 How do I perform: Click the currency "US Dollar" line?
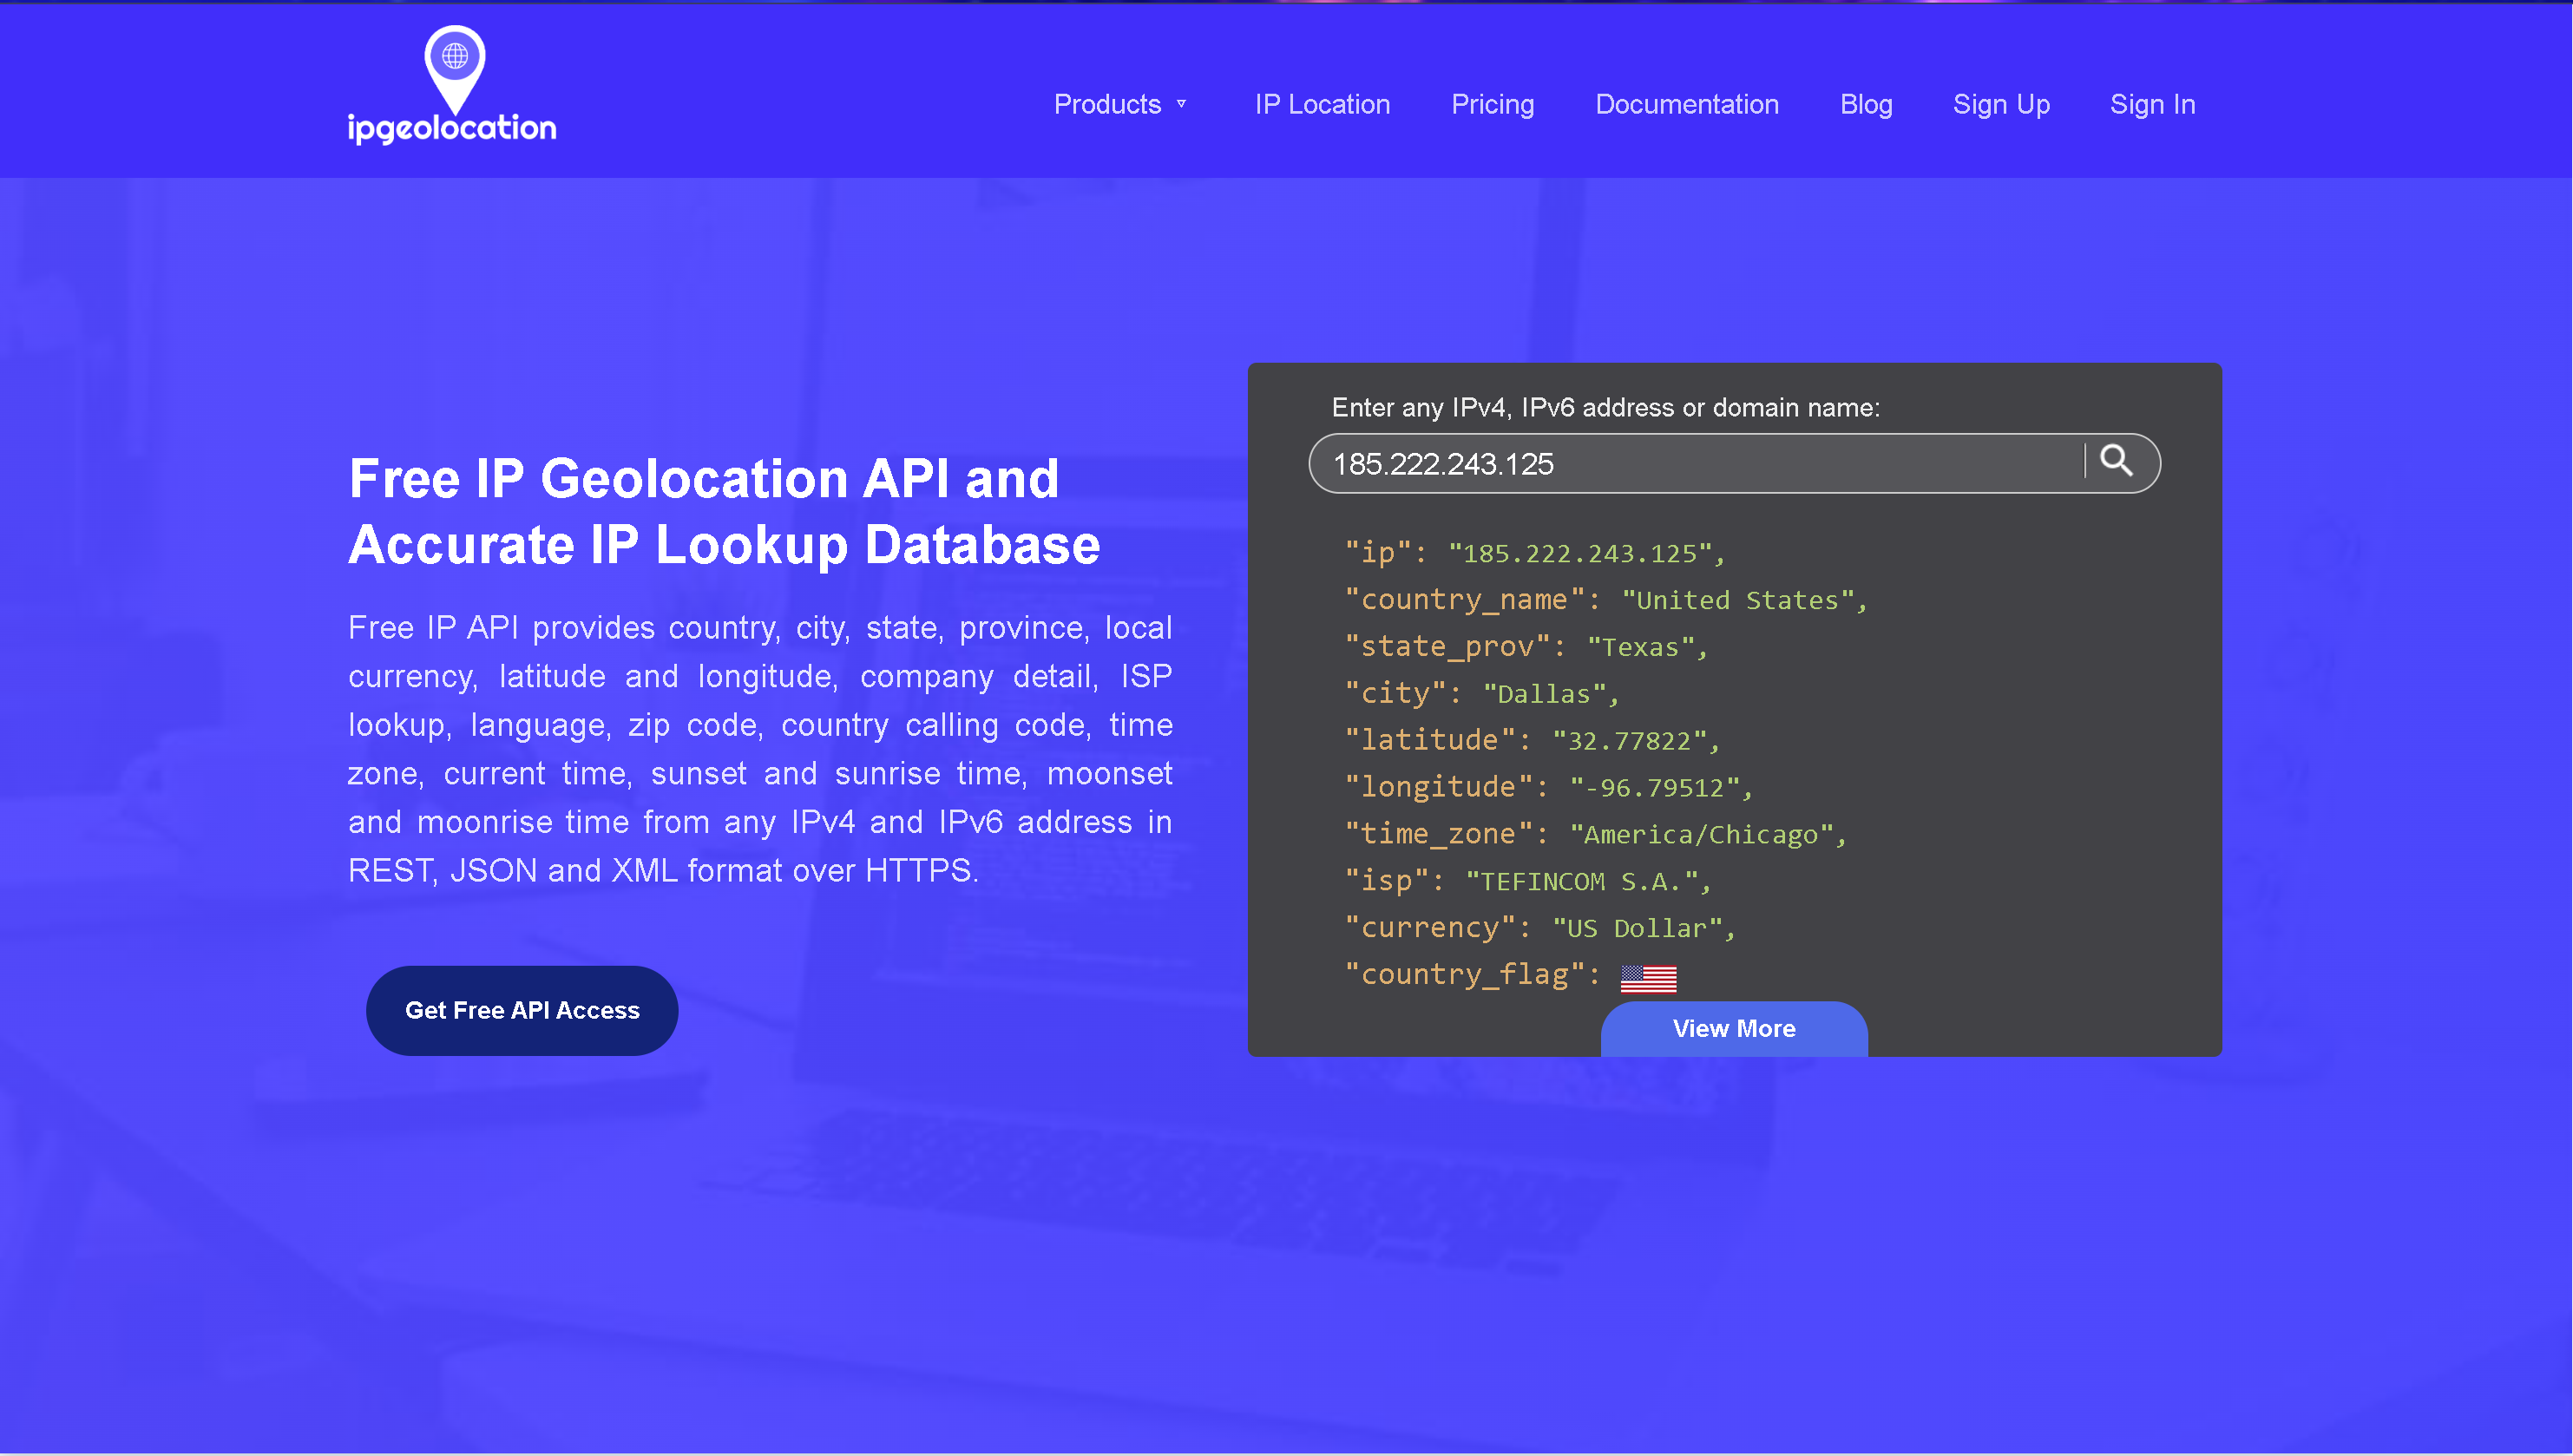1540,928
